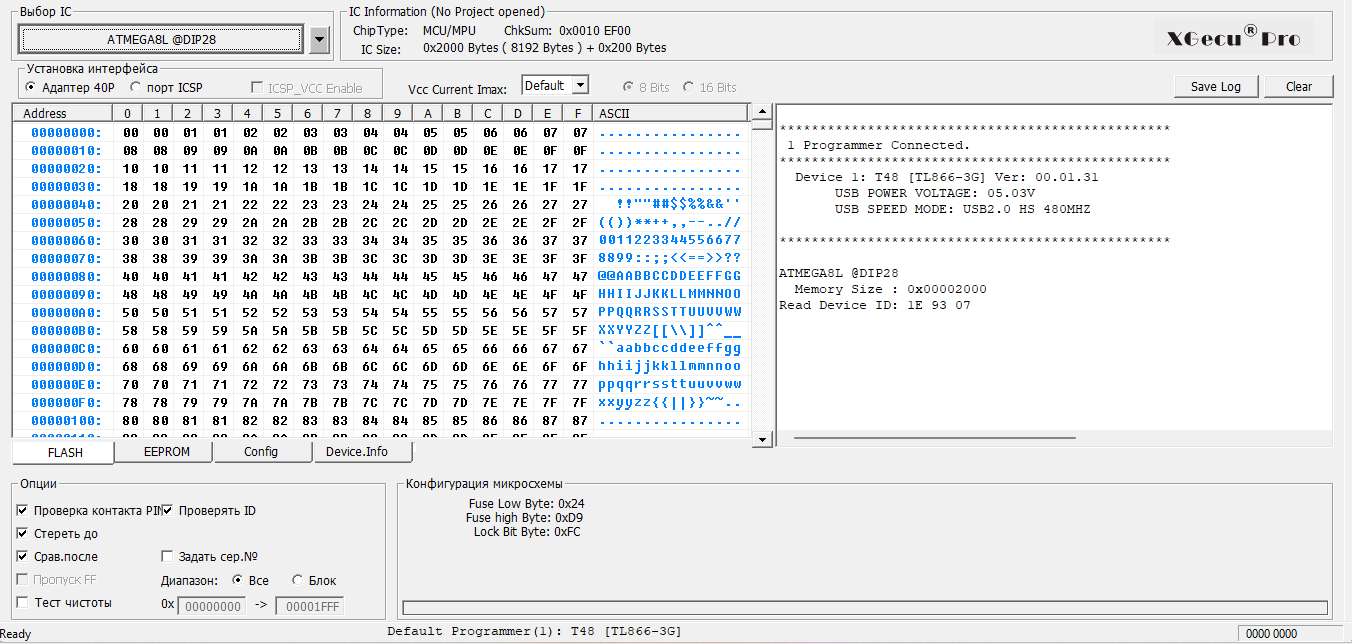Open the Device.Info tab
1352x644 pixels.
[364, 451]
